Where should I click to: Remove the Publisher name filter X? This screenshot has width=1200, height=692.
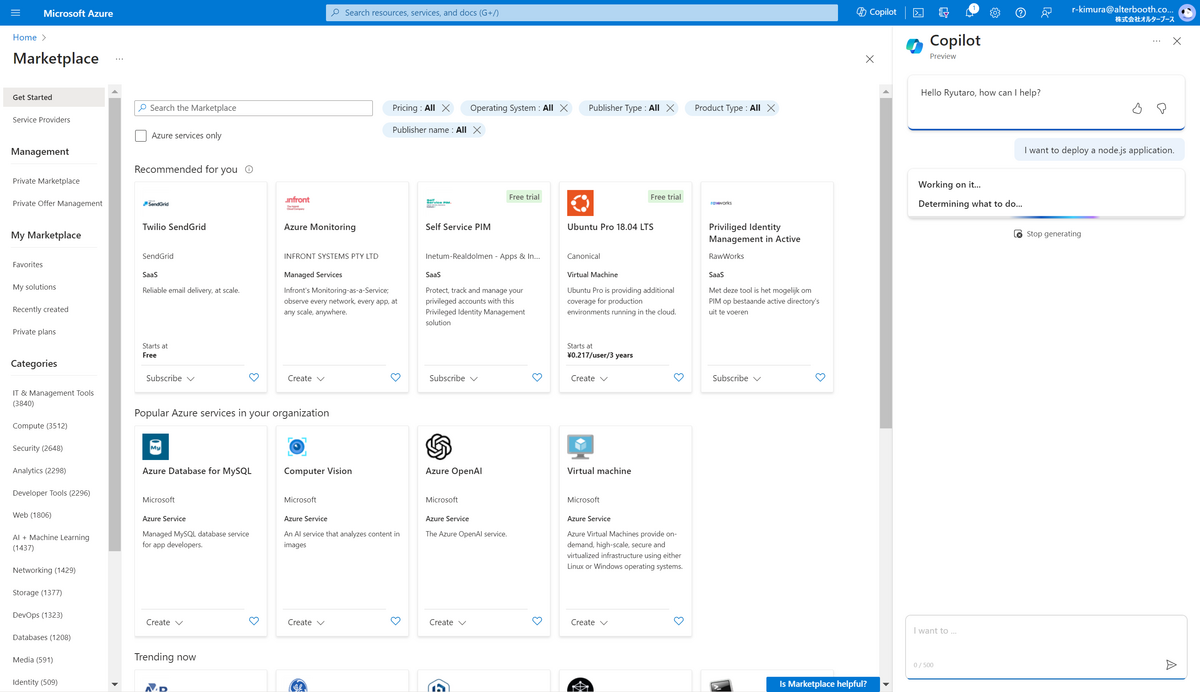pos(477,130)
